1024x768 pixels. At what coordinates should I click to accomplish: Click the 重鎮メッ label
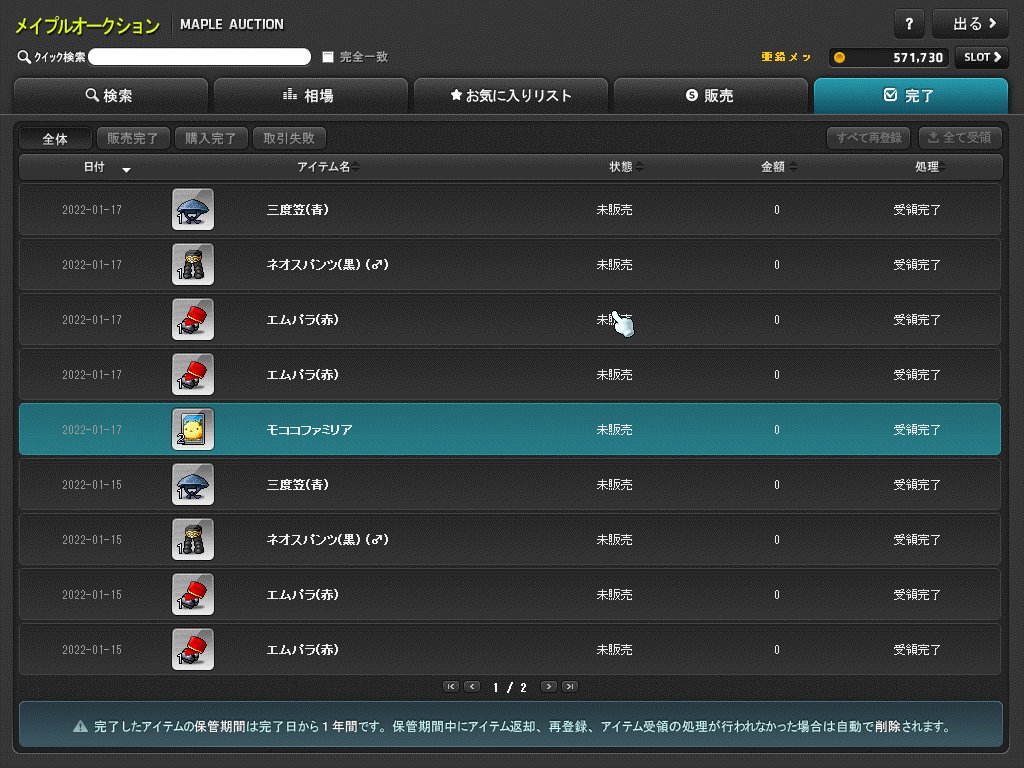786,57
